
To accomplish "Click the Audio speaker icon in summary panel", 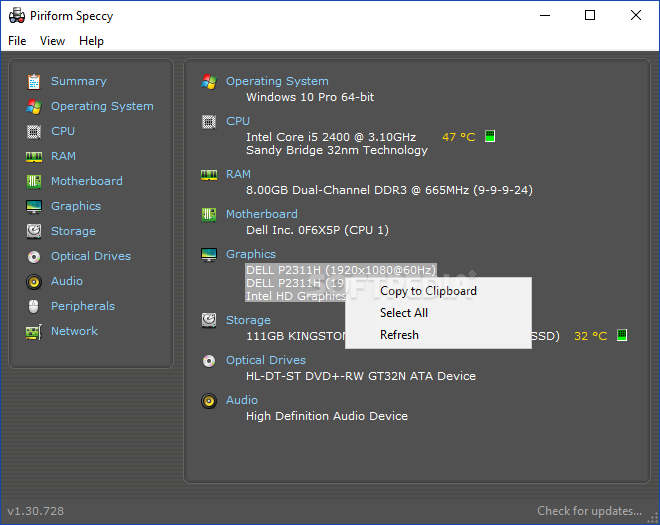I will pyautogui.click(x=209, y=401).
